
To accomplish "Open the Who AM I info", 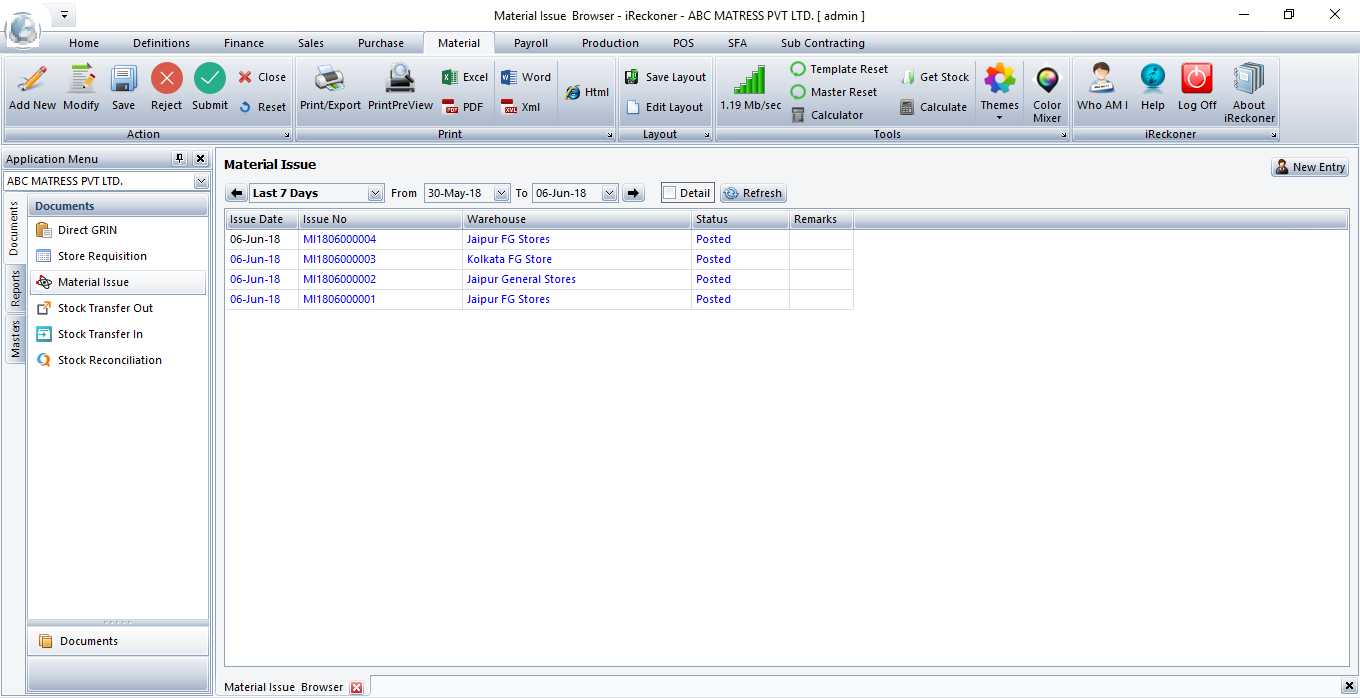I will click(1102, 80).
